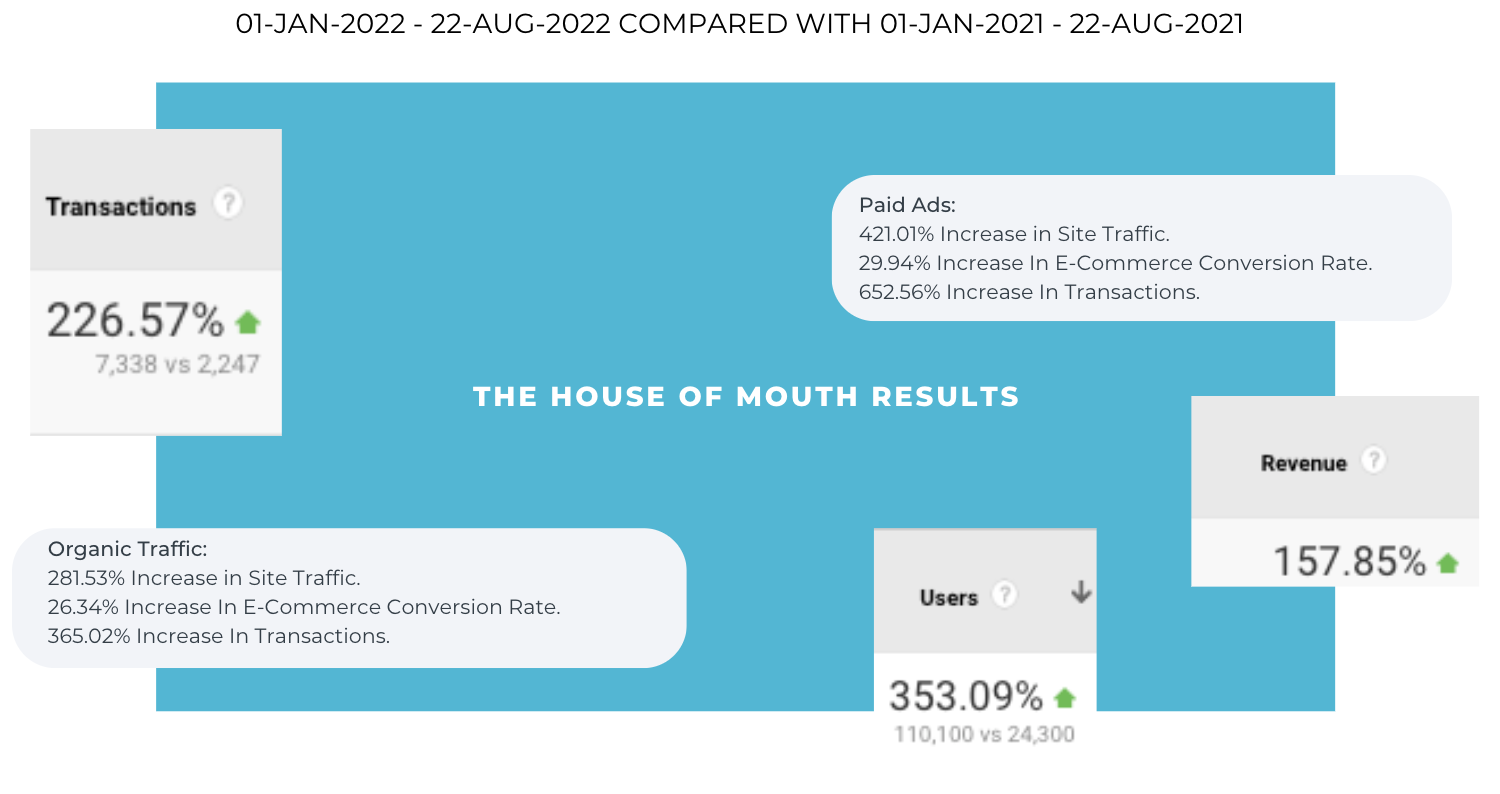The height and width of the screenshot is (794, 1500).
Task: Click the 652.56% Increase In Transactions line
Action: click(x=1029, y=292)
